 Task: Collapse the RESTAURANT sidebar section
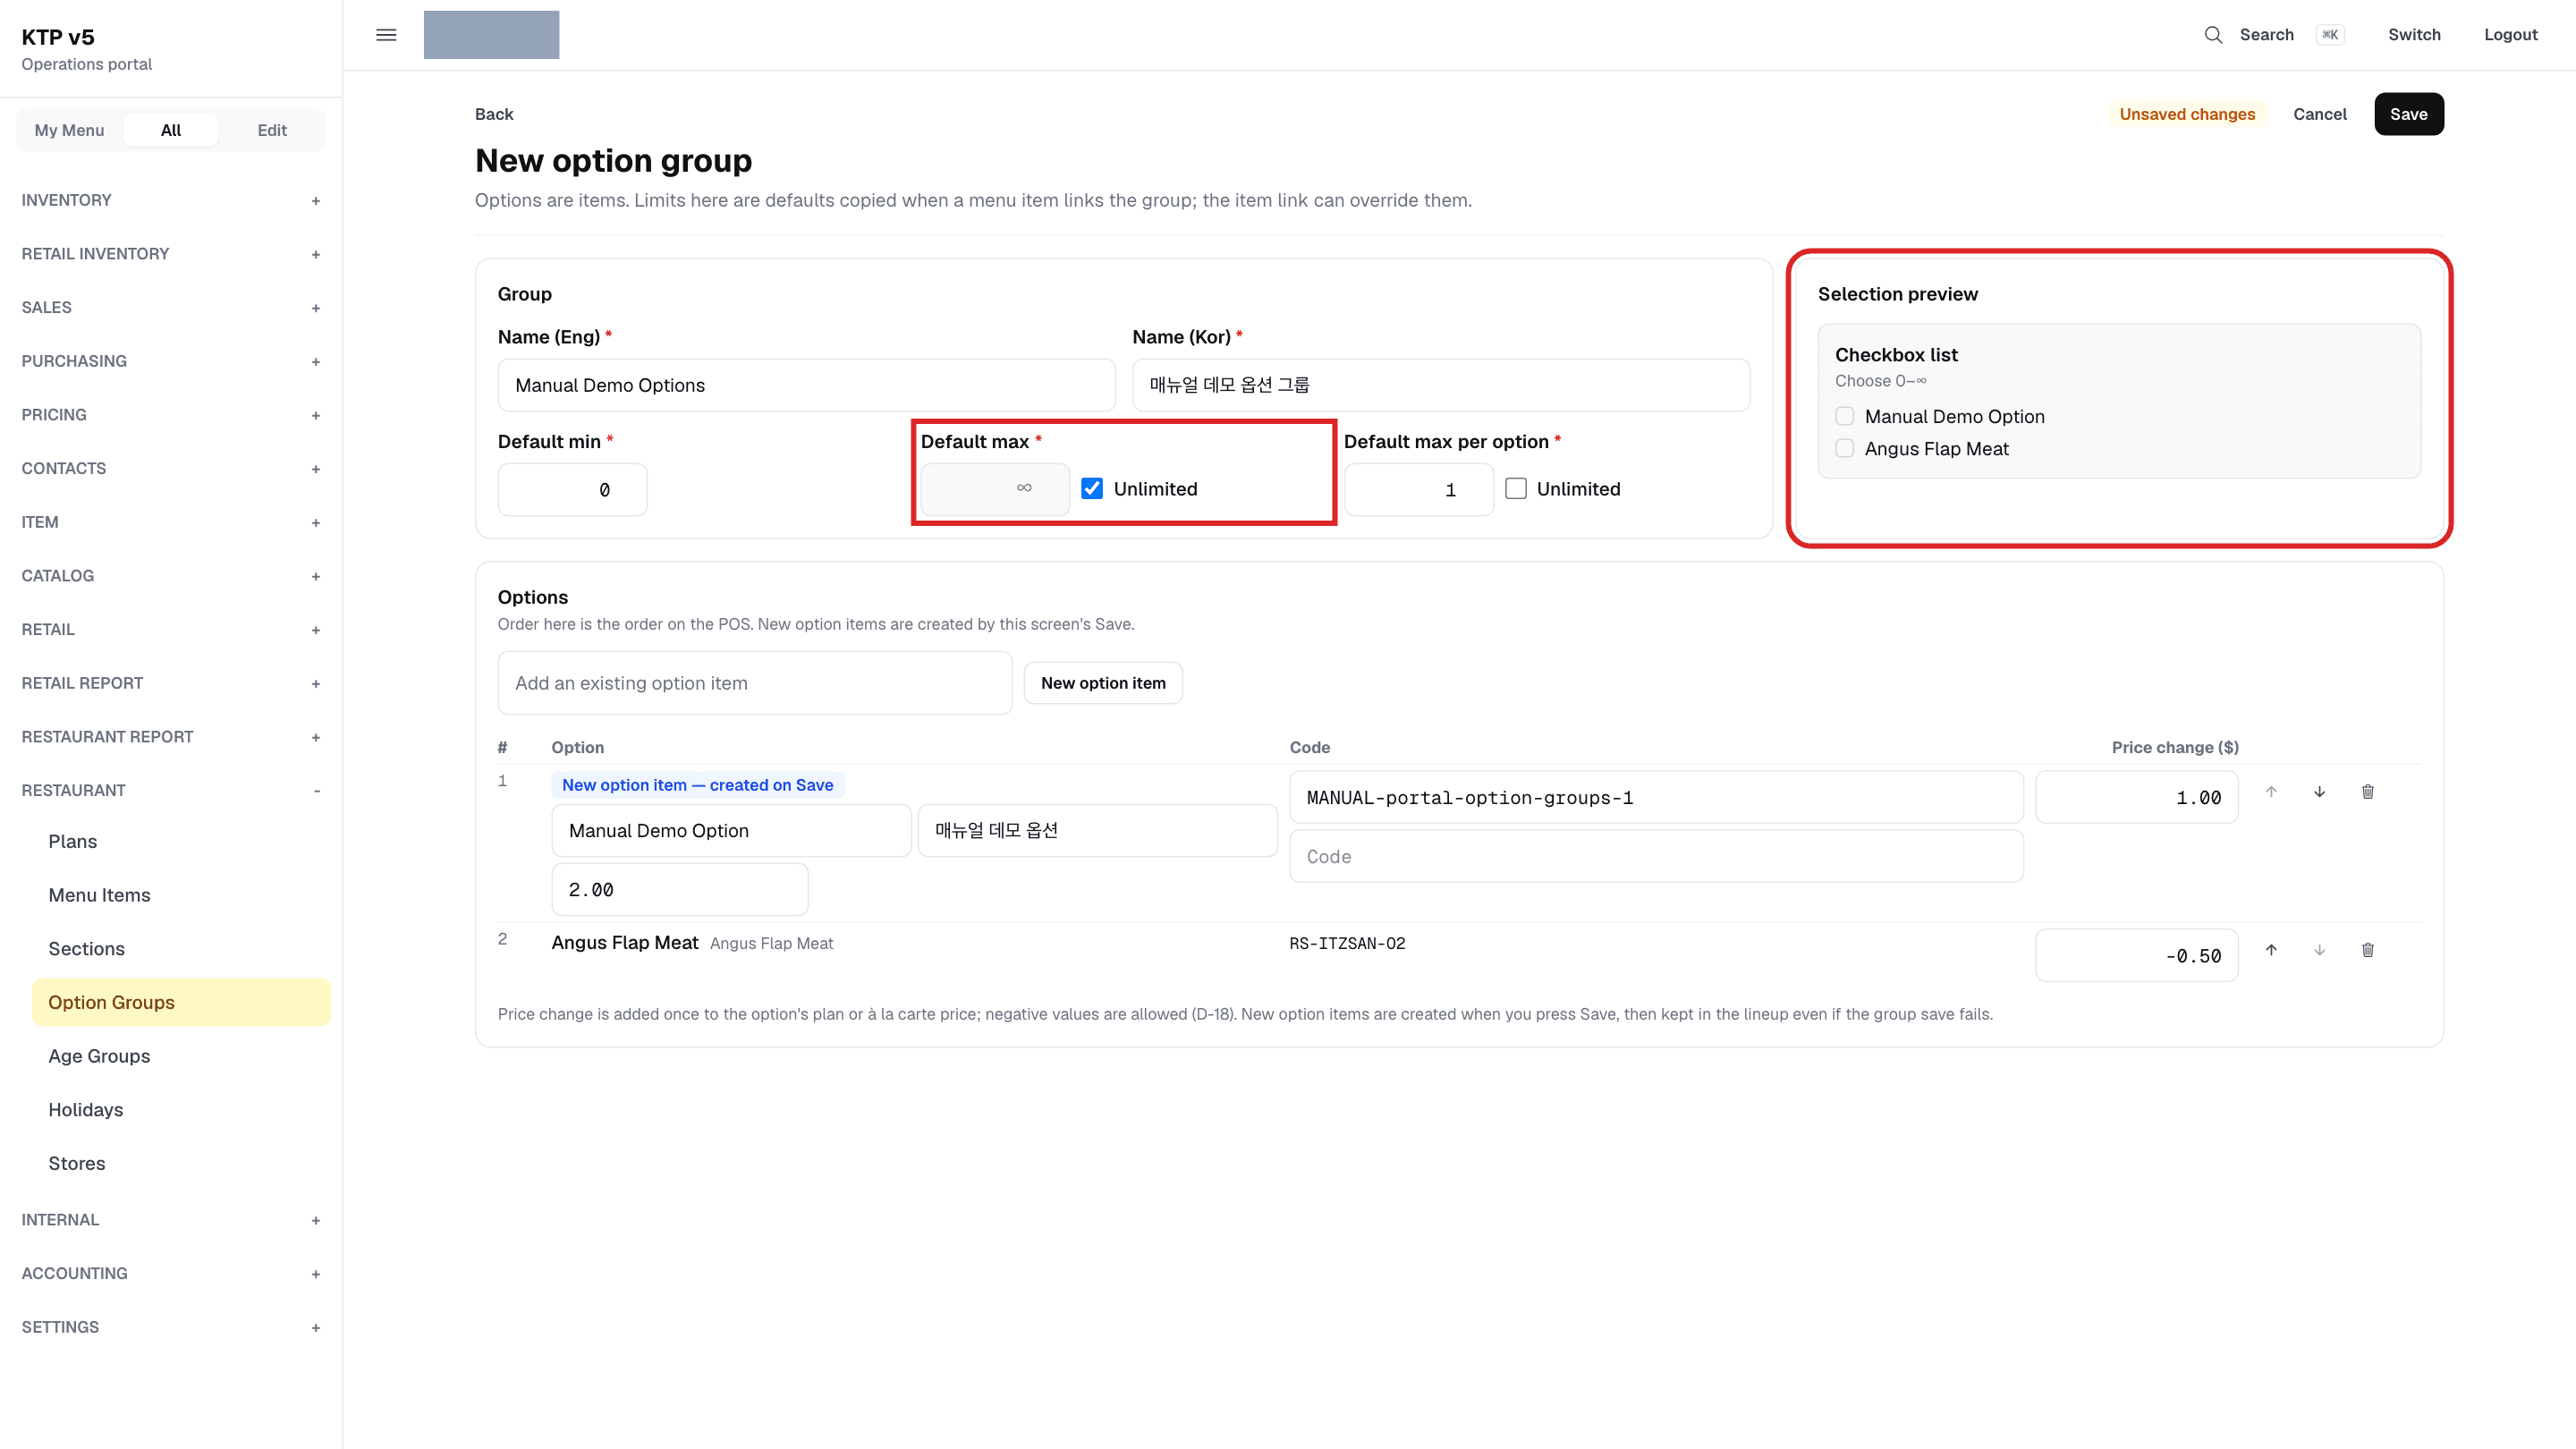coord(171,790)
